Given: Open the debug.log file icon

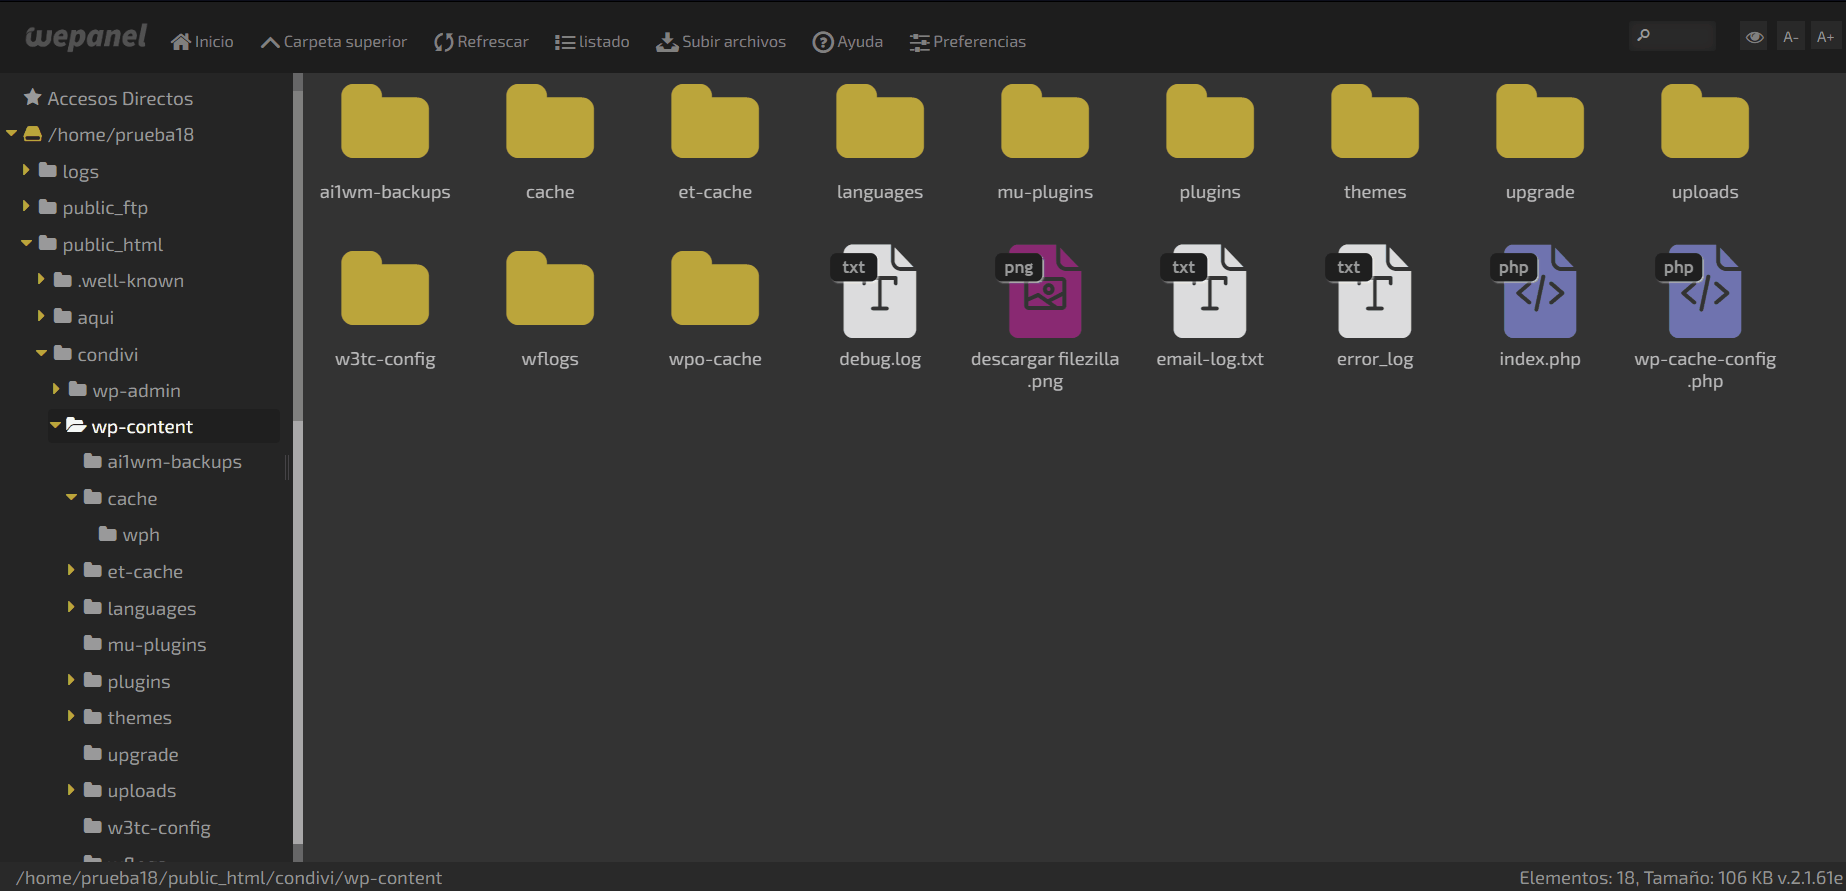Looking at the screenshot, I should pos(879,292).
